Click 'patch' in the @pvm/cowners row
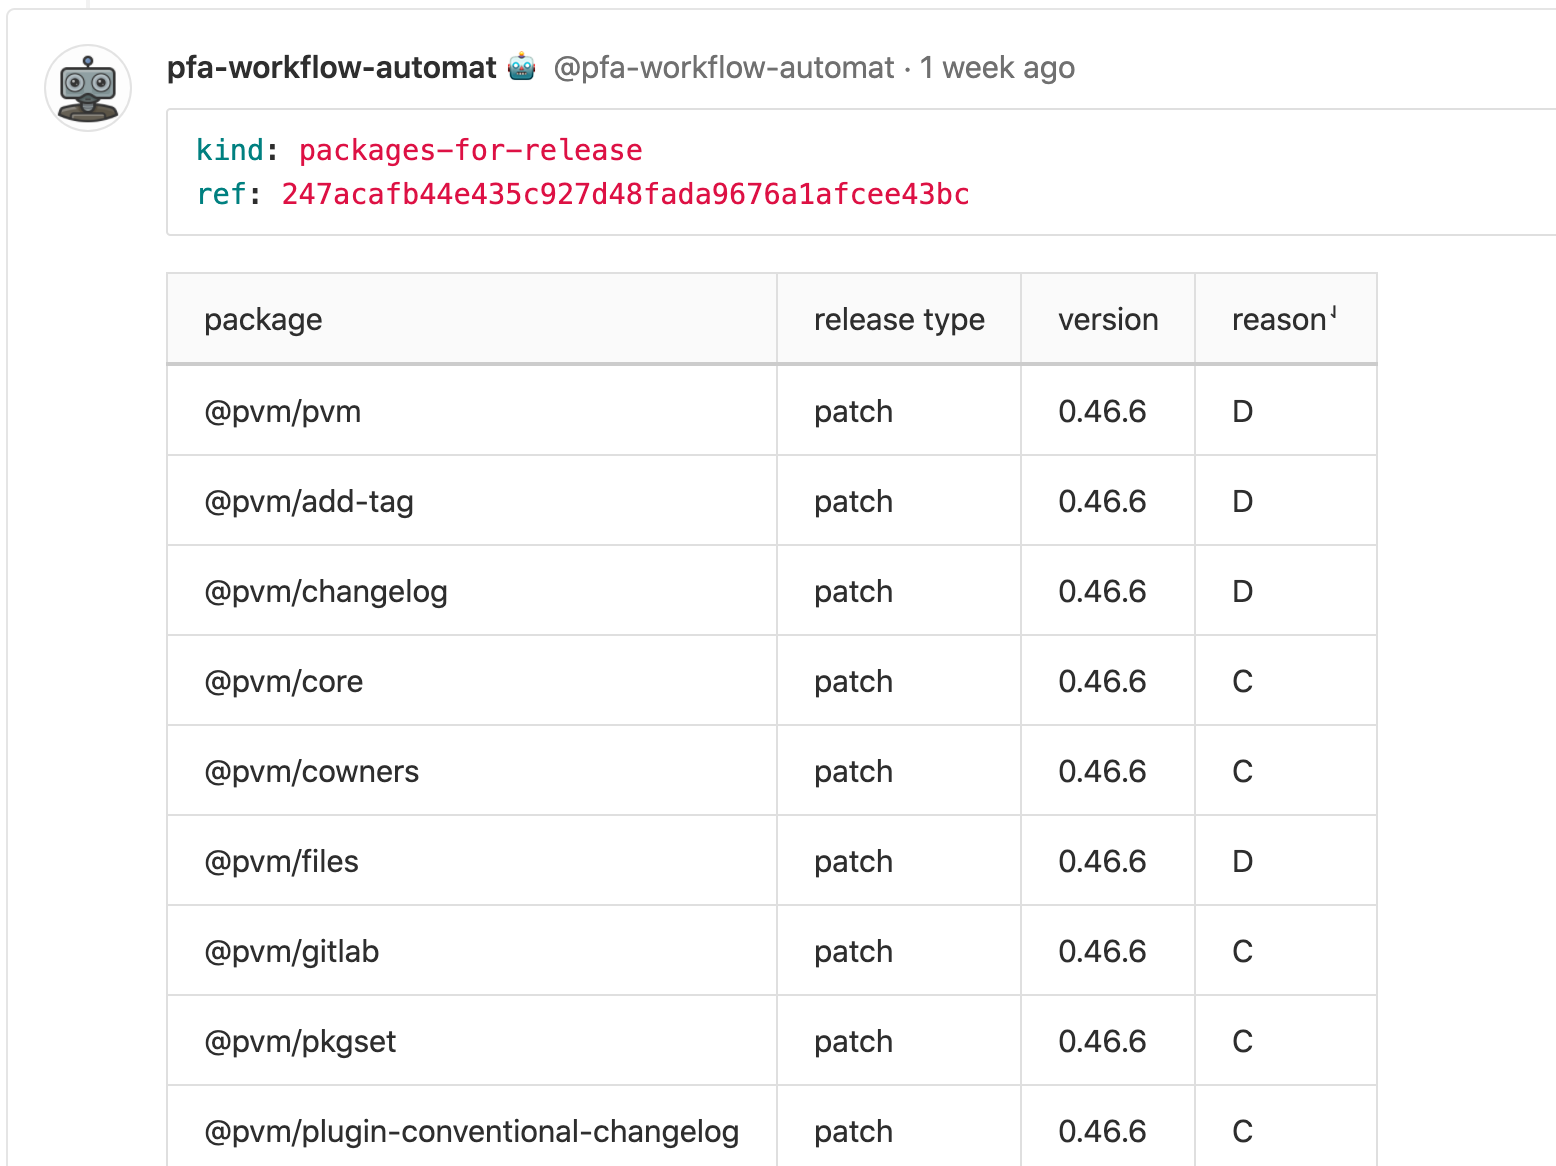 click(x=853, y=772)
